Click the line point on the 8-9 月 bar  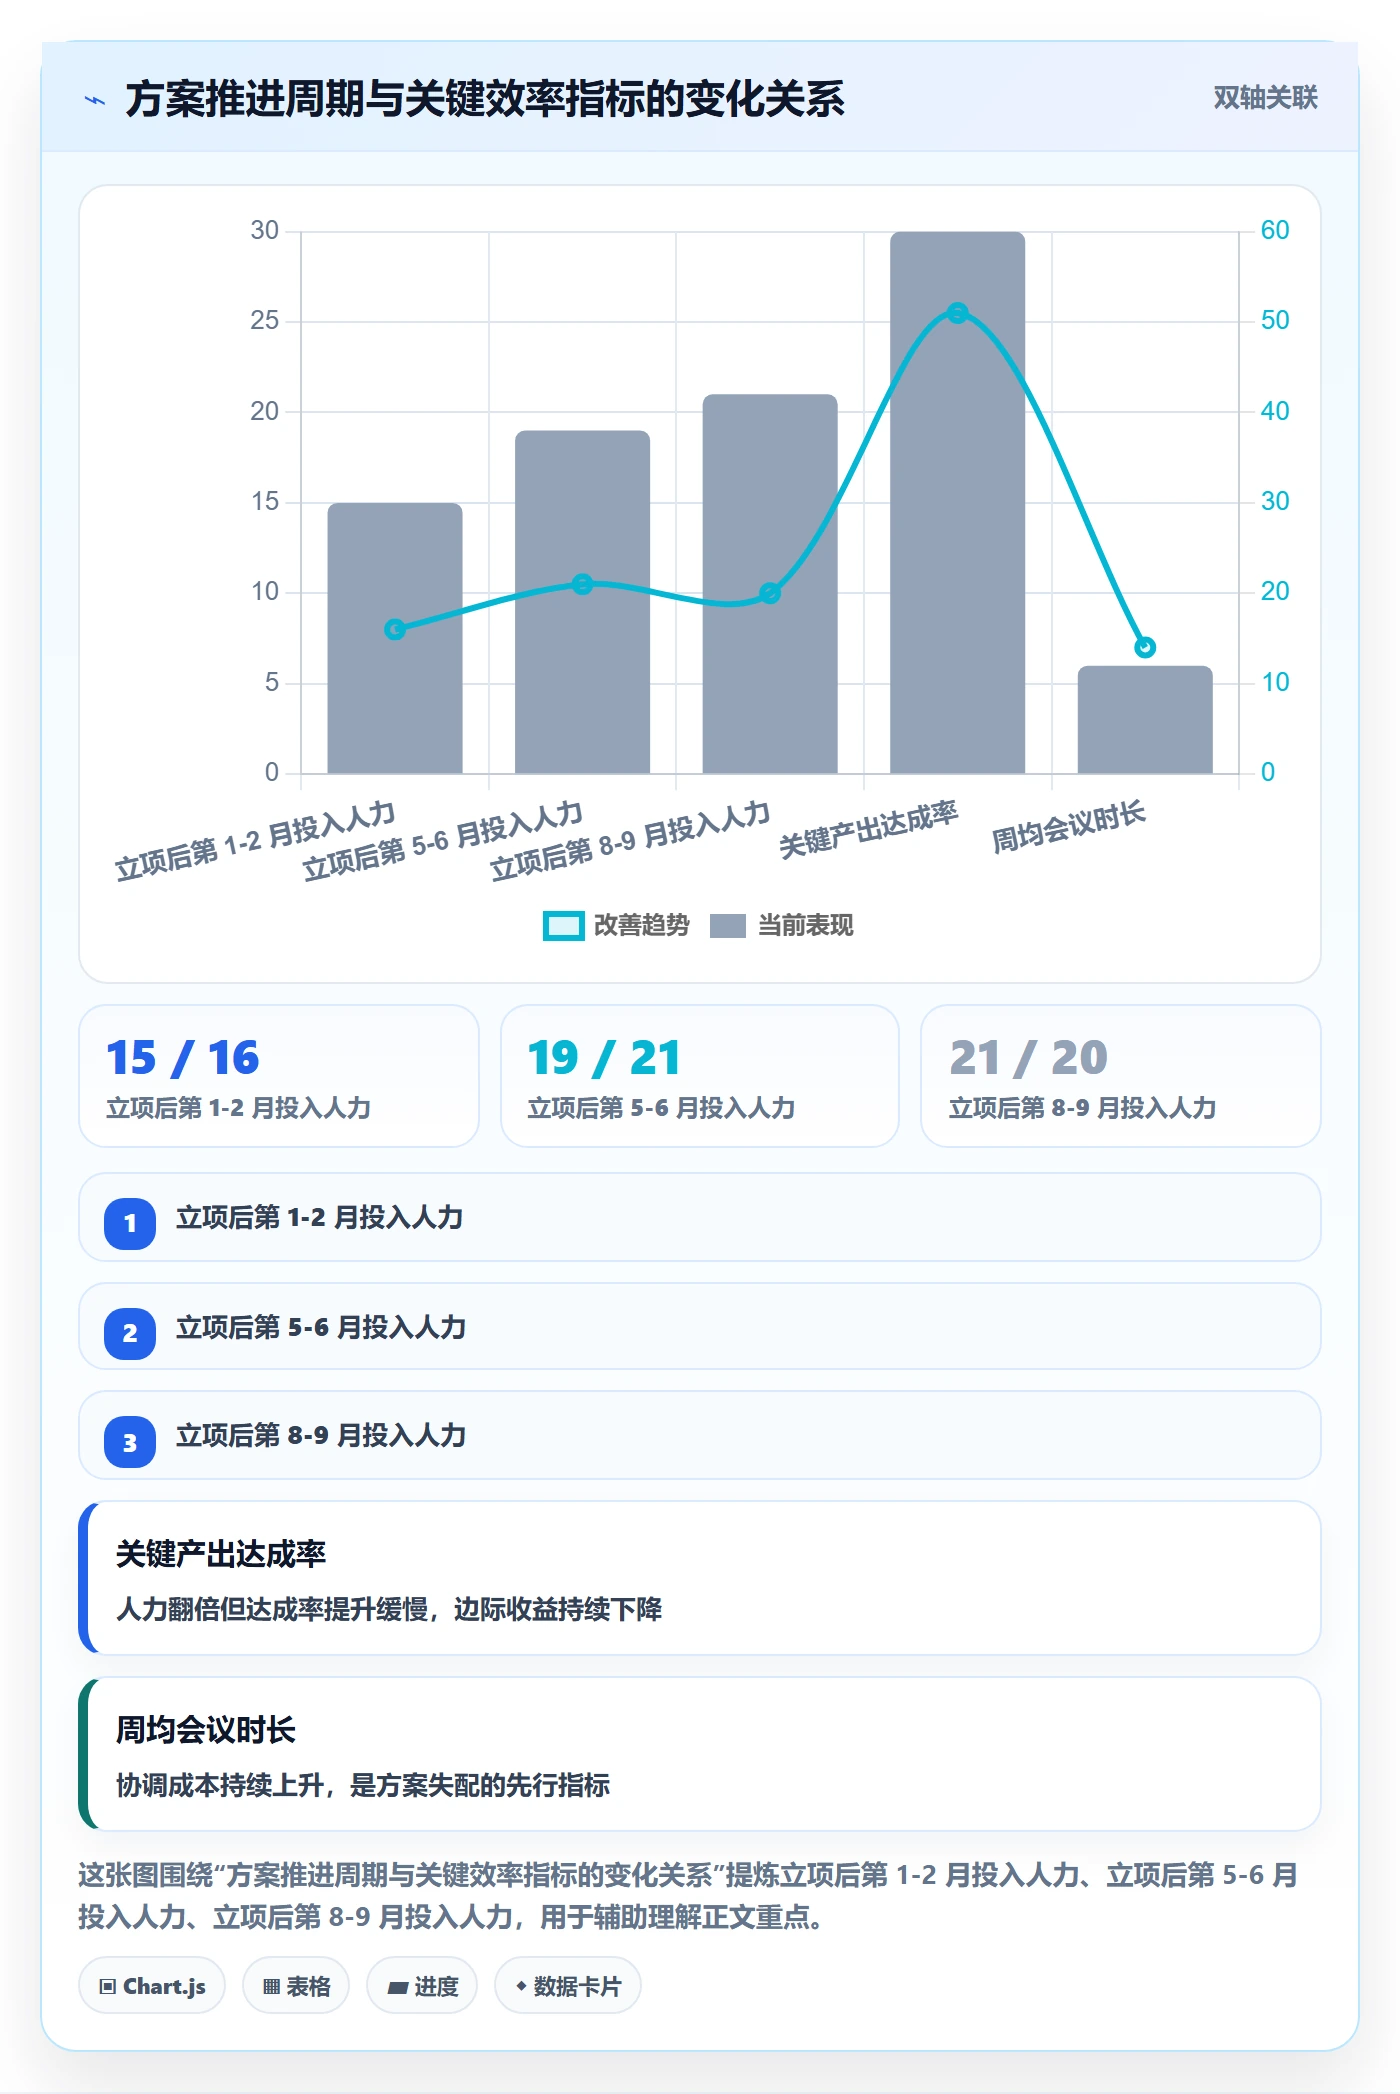tap(770, 593)
